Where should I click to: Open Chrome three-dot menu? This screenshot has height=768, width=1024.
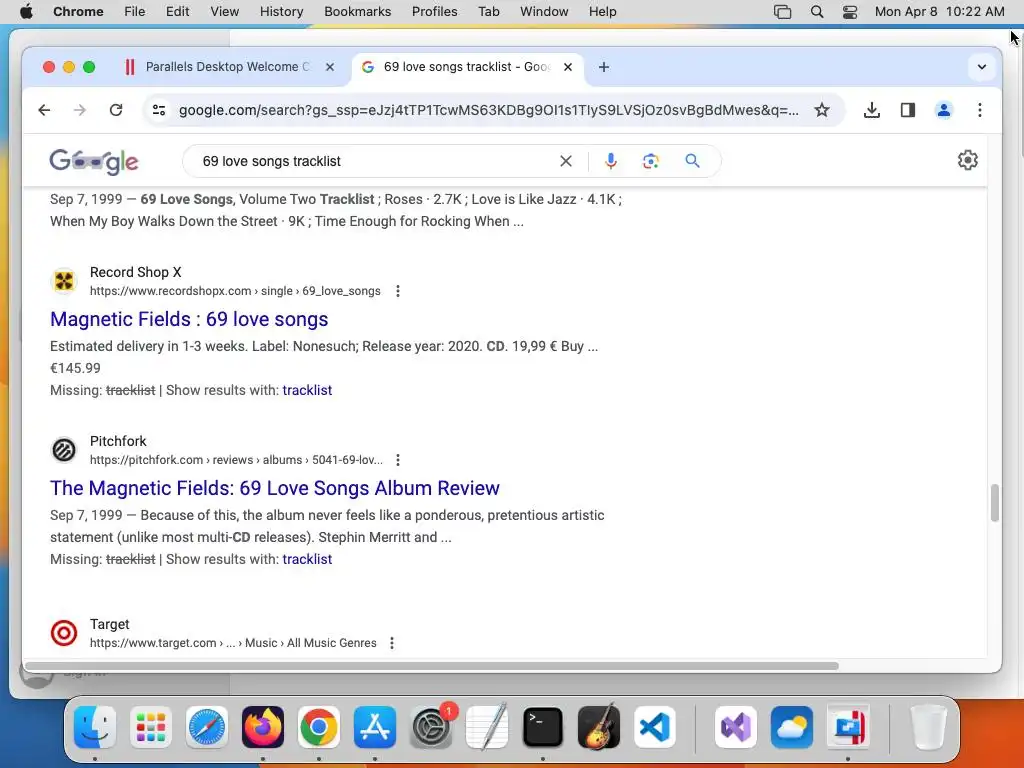980,110
